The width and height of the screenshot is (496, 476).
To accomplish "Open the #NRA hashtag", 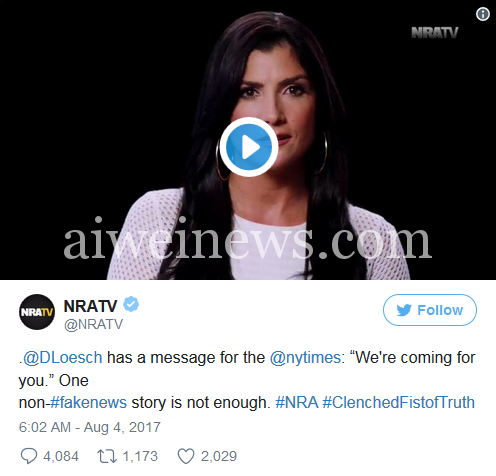I will 297,402.
